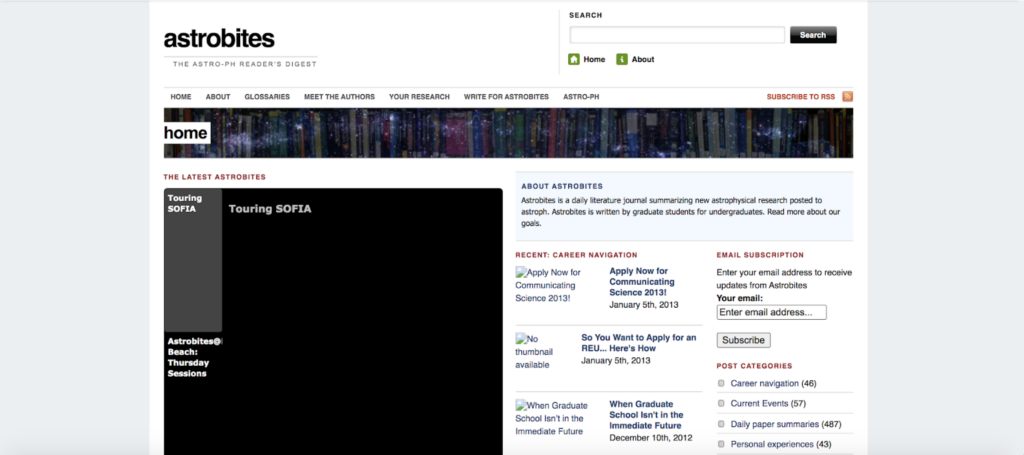Open the orange RSS feed icon

point(847,97)
